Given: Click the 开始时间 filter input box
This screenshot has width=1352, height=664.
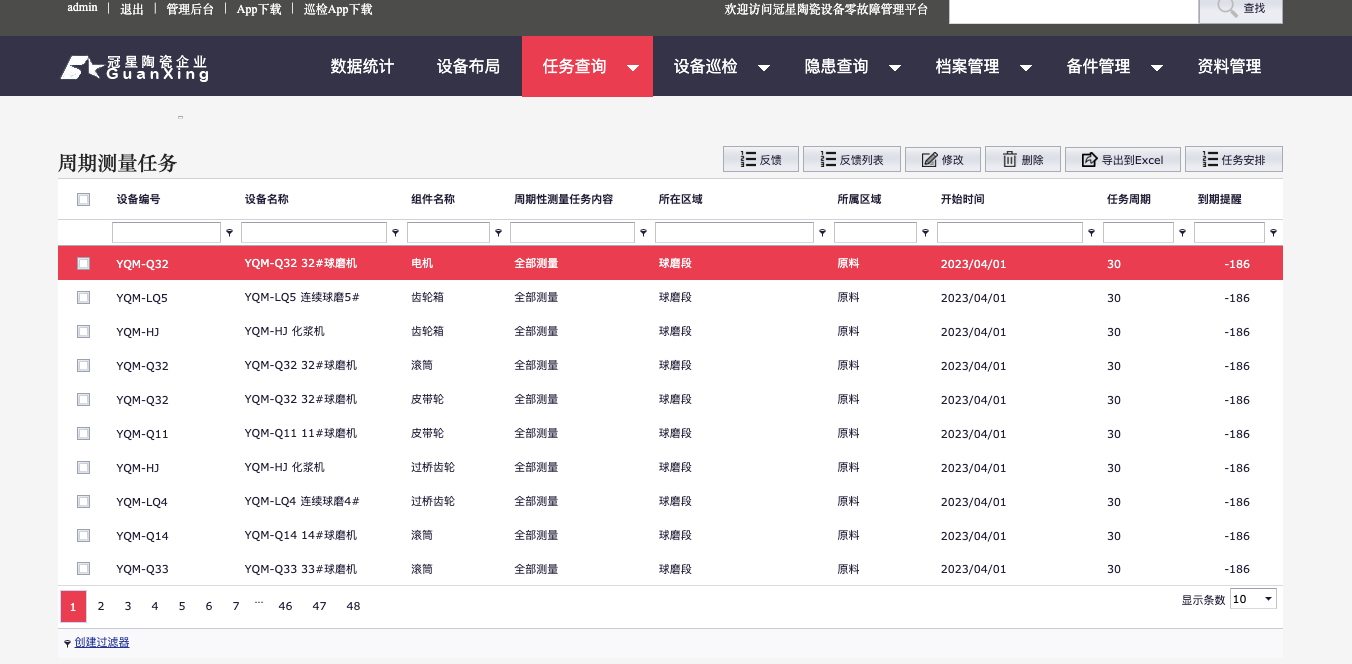Looking at the screenshot, I should coord(1010,233).
